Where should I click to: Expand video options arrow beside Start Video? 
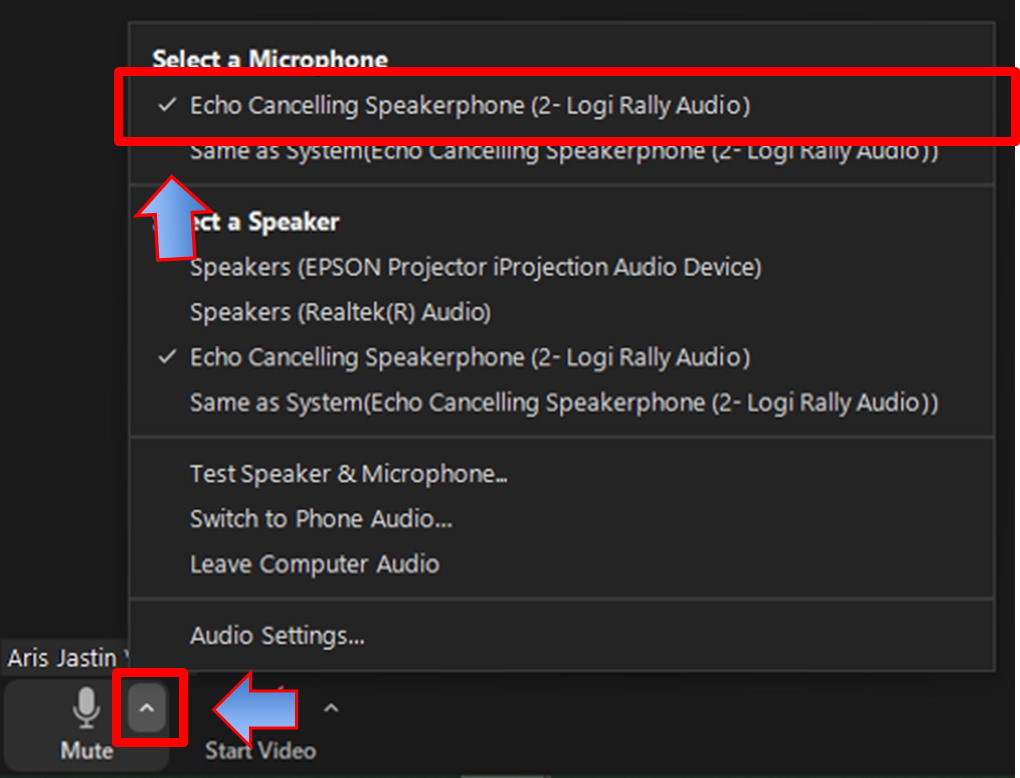coord(331,709)
